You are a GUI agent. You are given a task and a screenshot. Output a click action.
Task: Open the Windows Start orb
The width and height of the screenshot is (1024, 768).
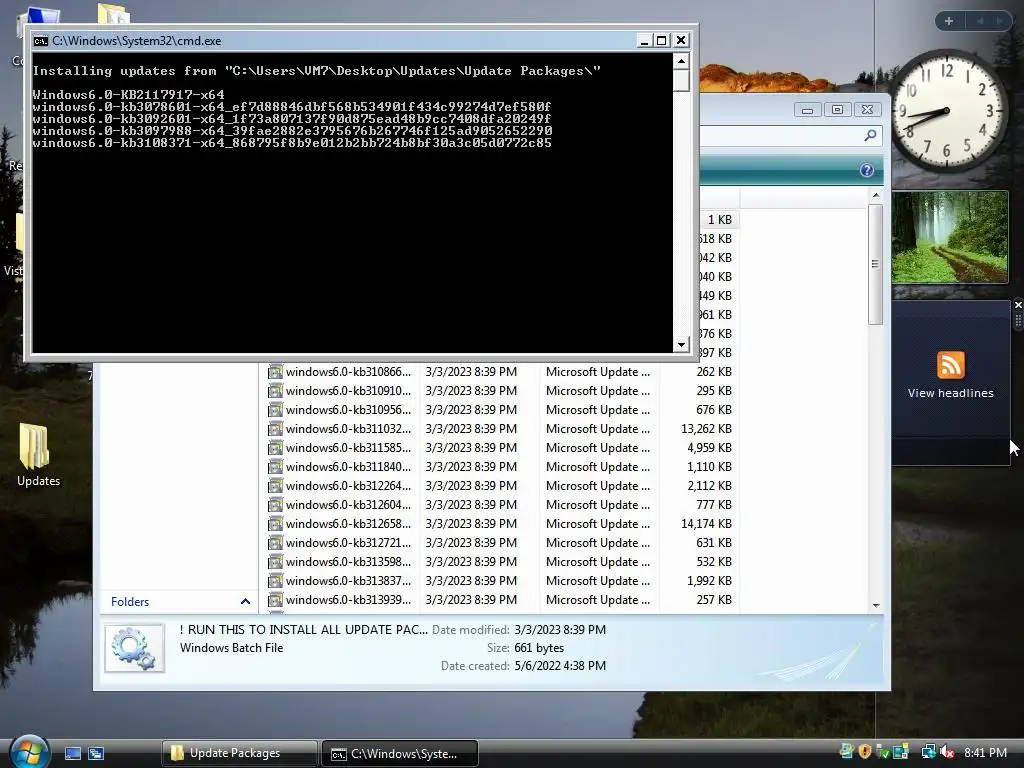click(30, 752)
